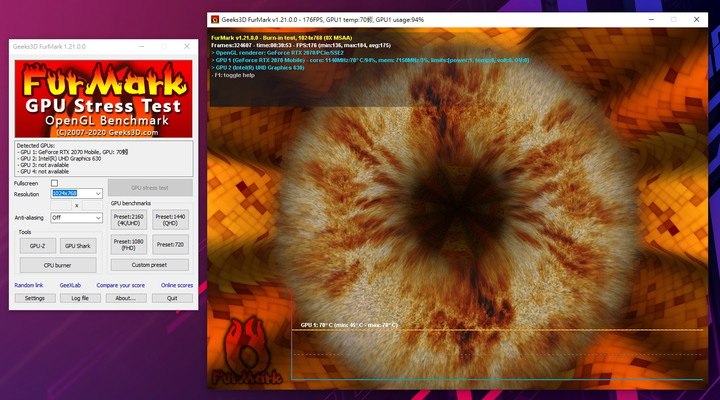Click the custom height input field
The width and height of the screenshot is (720, 400).
pos(92,205)
